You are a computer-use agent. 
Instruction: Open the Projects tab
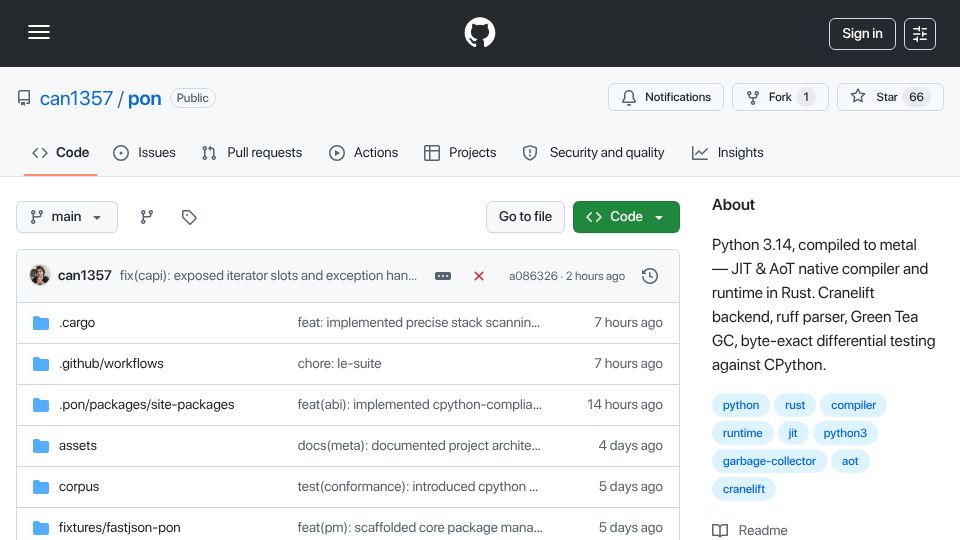tap(460, 152)
